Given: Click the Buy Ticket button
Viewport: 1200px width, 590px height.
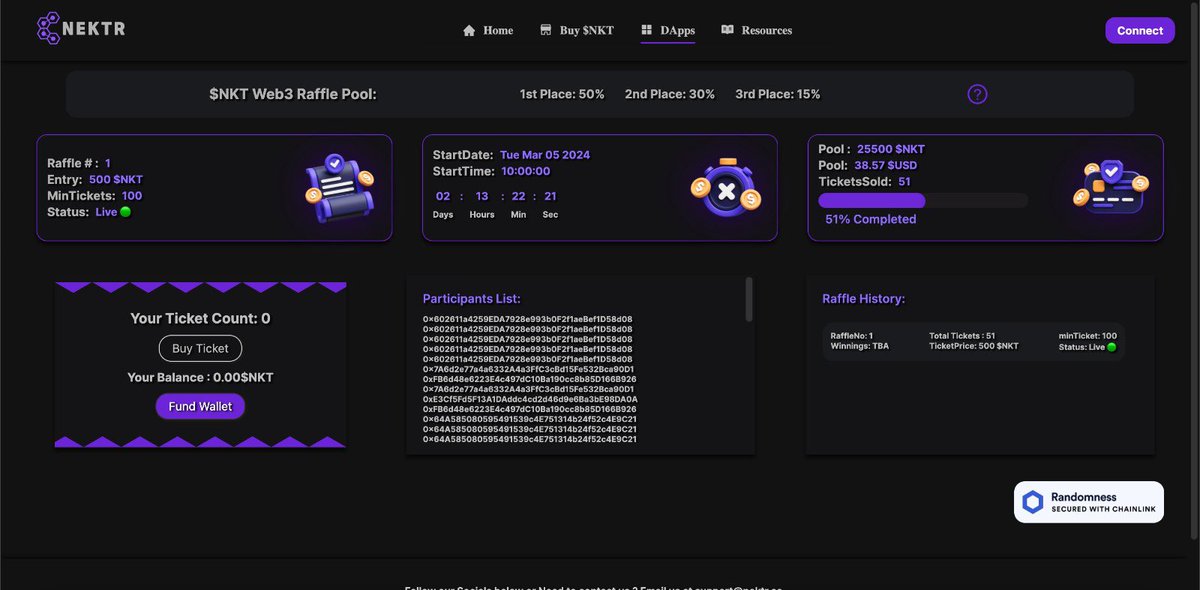Looking at the screenshot, I should (x=200, y=348).
